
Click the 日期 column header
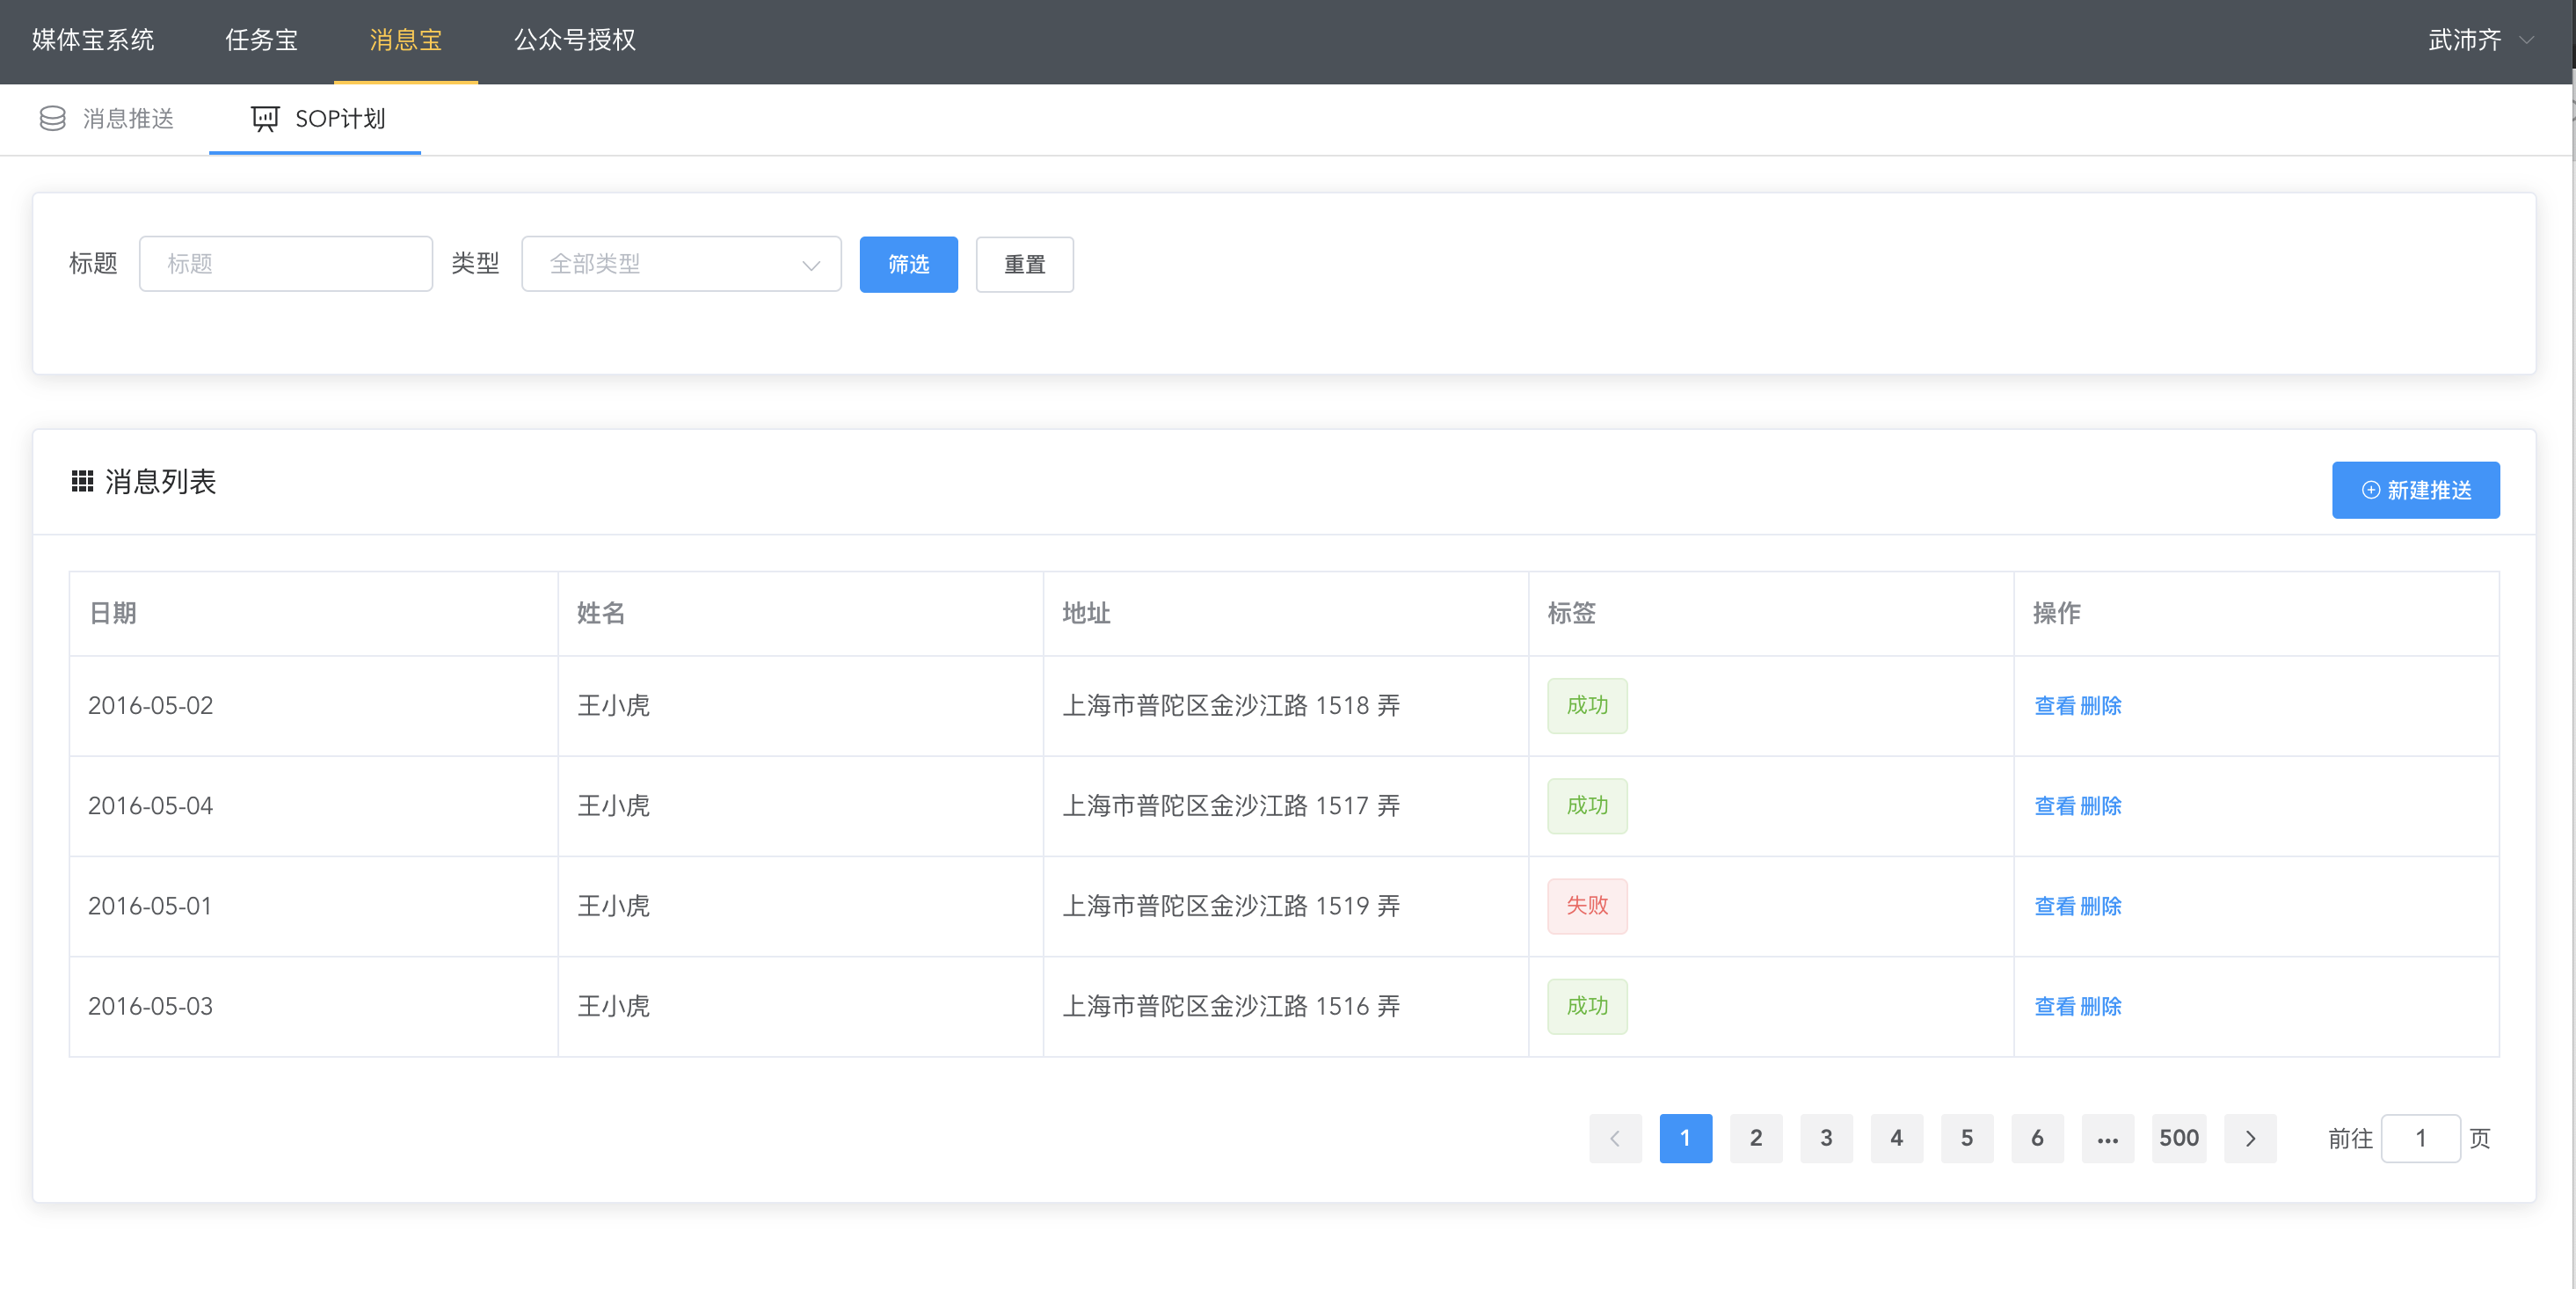[112, 613]
